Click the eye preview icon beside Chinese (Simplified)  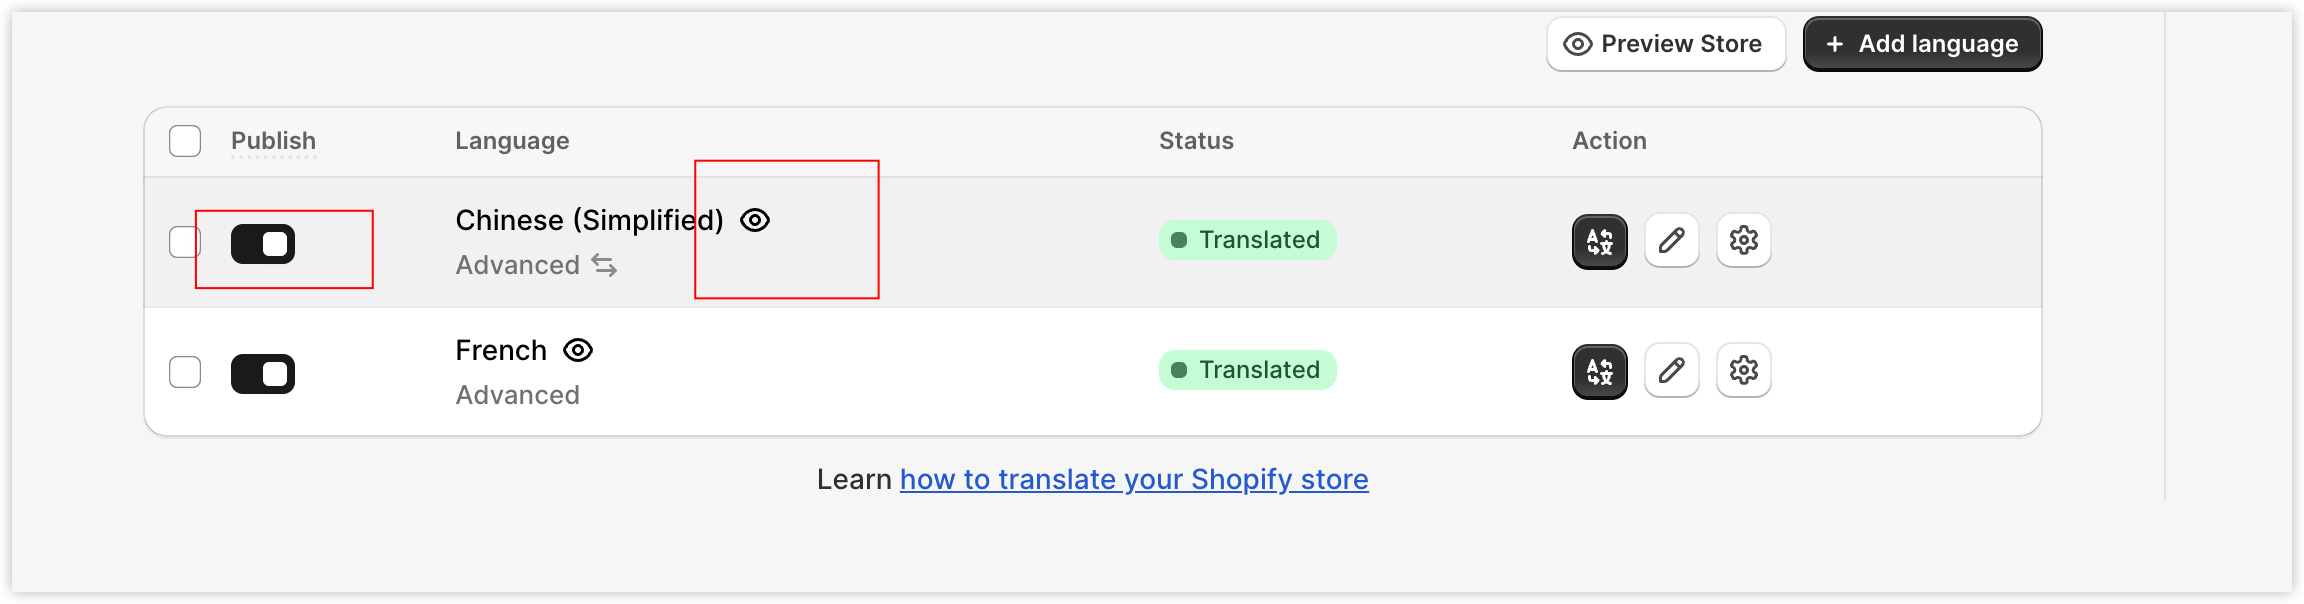755,220
